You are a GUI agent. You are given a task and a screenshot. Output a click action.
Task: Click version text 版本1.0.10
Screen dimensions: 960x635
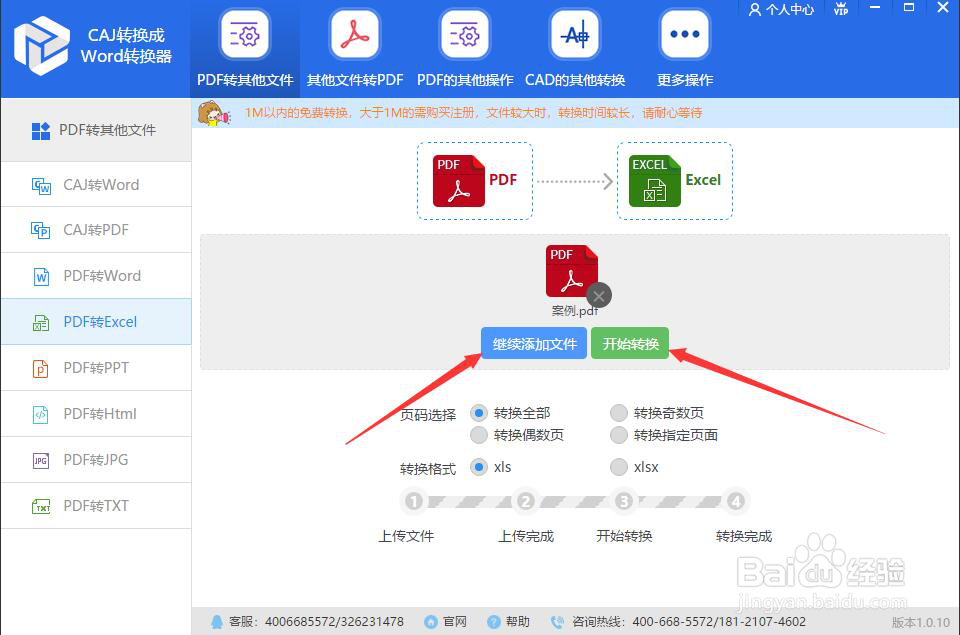pyautogui.click(x=920, y=622)
